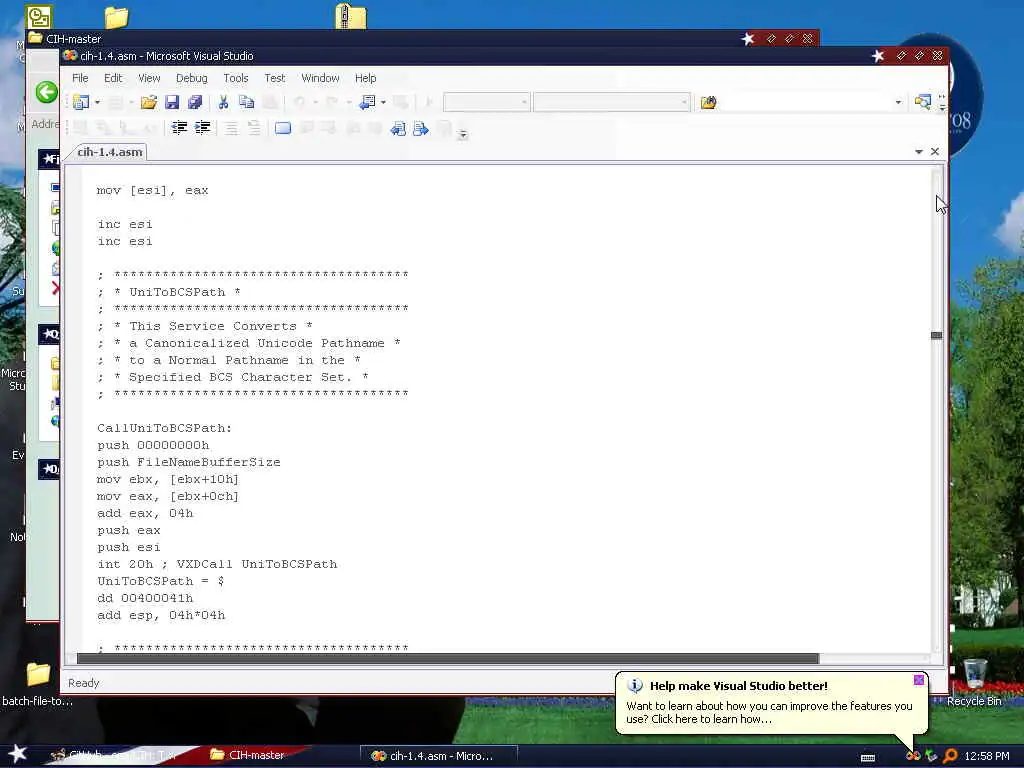Click the '; * UniToBCSPath *' comment line

pyautogui.click(x=168, y=292)
